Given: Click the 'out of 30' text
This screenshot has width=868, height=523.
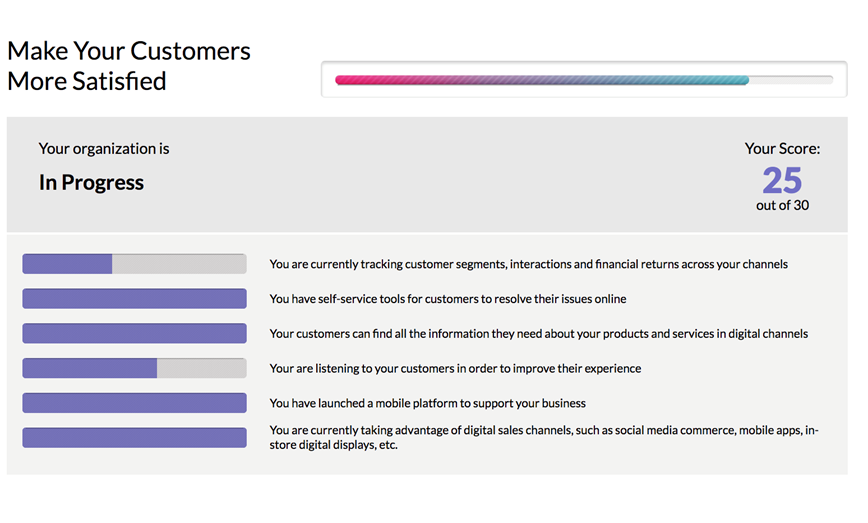Looking at the screenshot, I should (782, 205).
